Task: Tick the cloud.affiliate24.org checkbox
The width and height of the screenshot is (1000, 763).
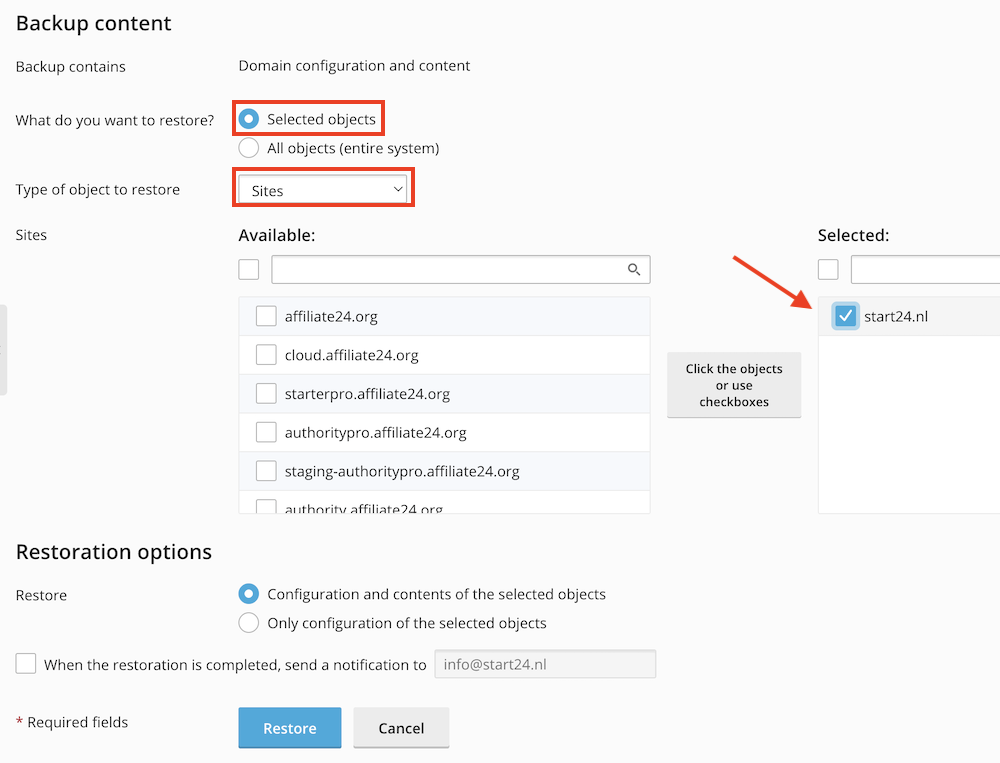Action: pos(266,355)
